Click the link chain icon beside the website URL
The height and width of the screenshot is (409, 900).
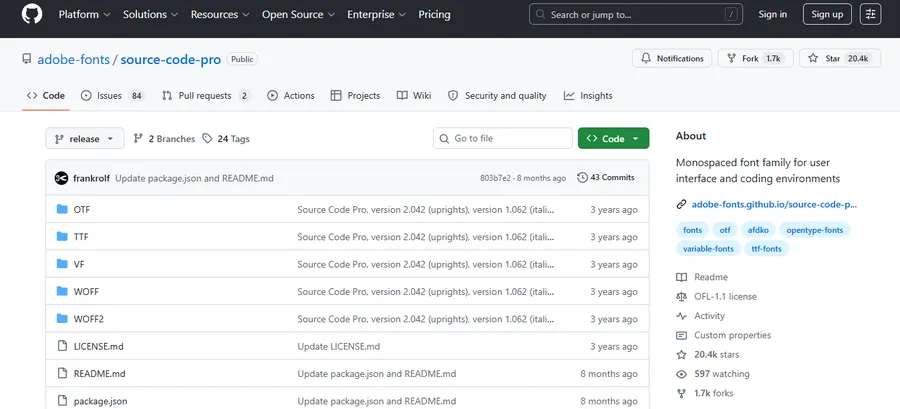pos(681,204)
